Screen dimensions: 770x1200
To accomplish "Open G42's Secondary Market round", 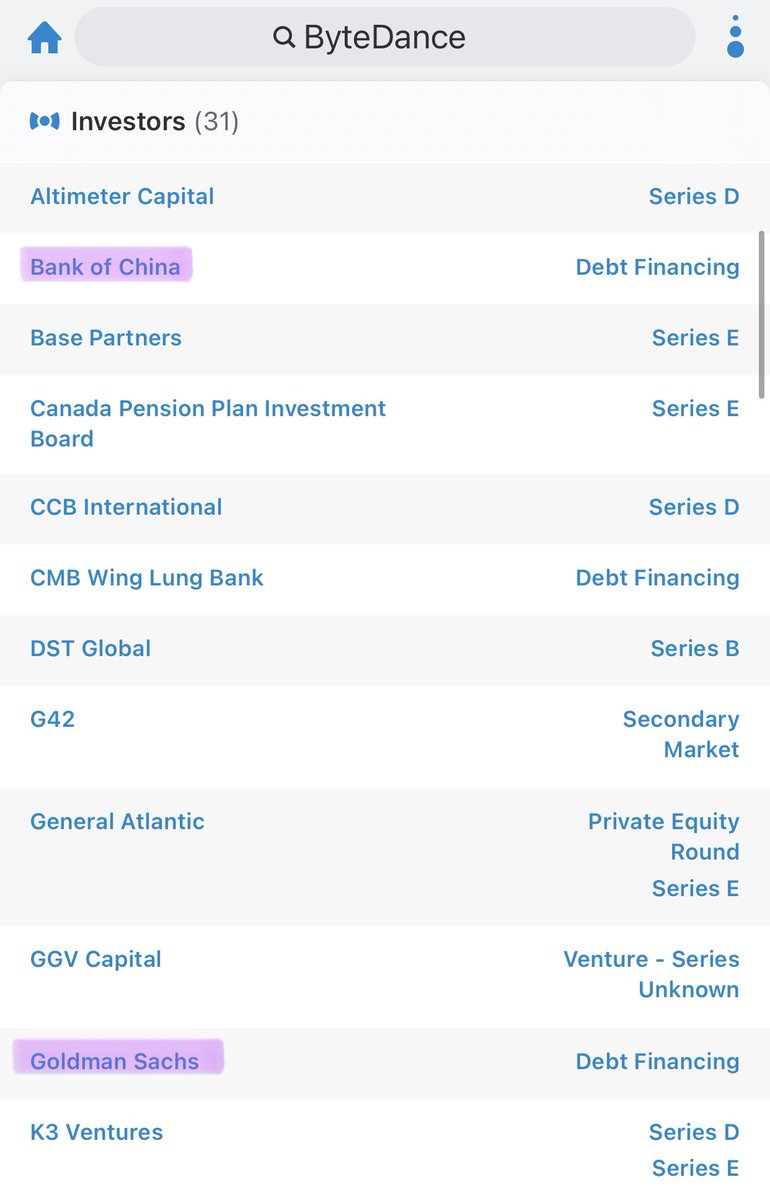I will click(681, 734).
